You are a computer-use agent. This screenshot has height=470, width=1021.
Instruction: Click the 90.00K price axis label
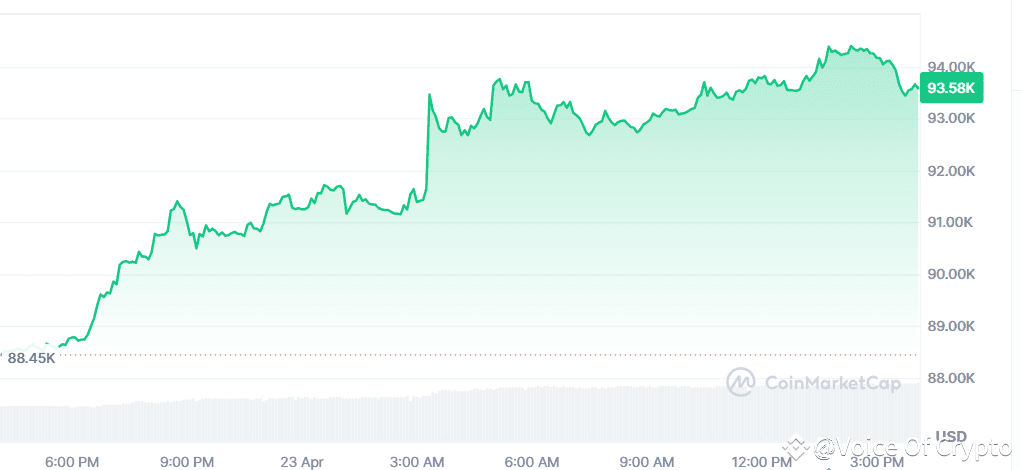click(x=951, y=274)
